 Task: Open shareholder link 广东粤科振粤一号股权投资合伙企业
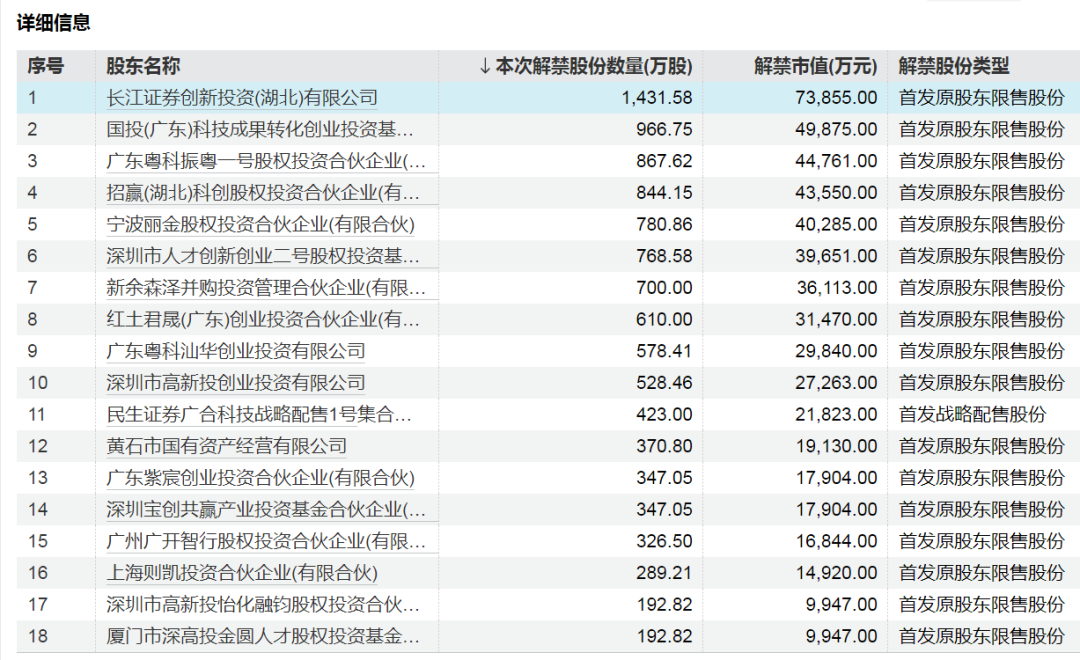tap(266, 161)
